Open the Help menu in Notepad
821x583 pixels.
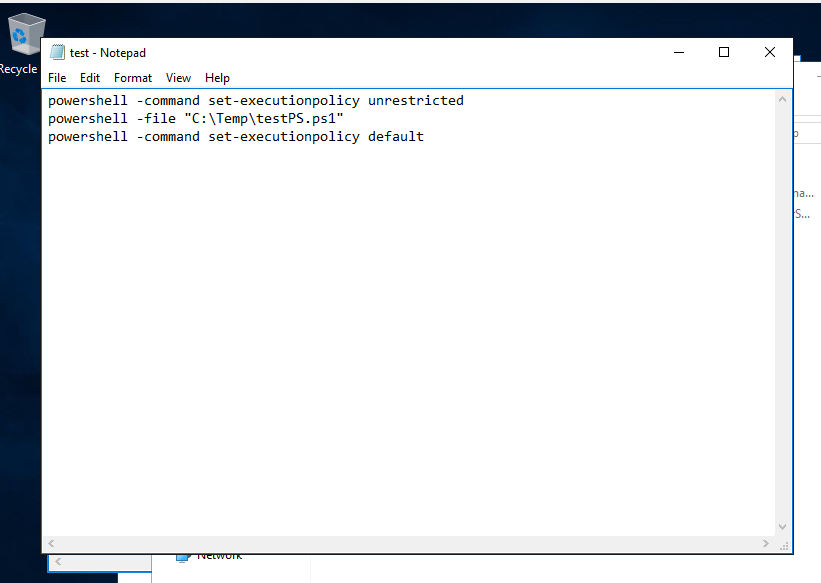coord(217,78)
